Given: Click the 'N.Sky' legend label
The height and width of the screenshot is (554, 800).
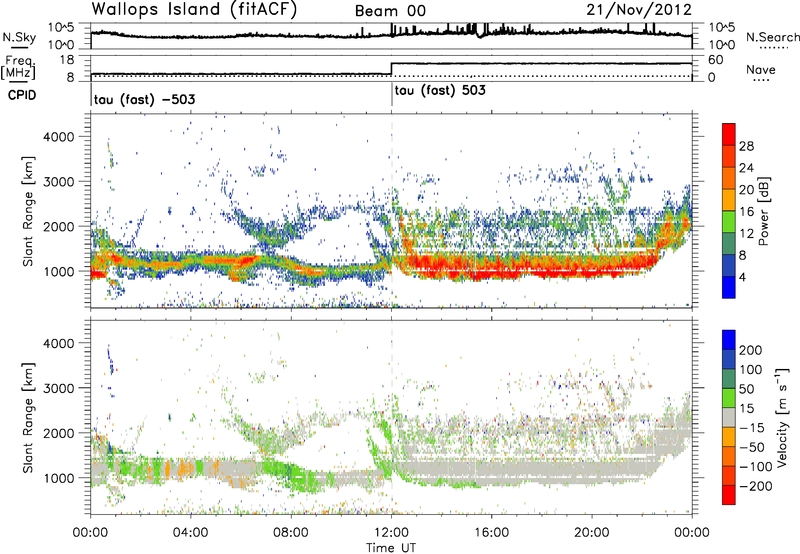Looking at the screenshot, I should click(x=19, y=37).
